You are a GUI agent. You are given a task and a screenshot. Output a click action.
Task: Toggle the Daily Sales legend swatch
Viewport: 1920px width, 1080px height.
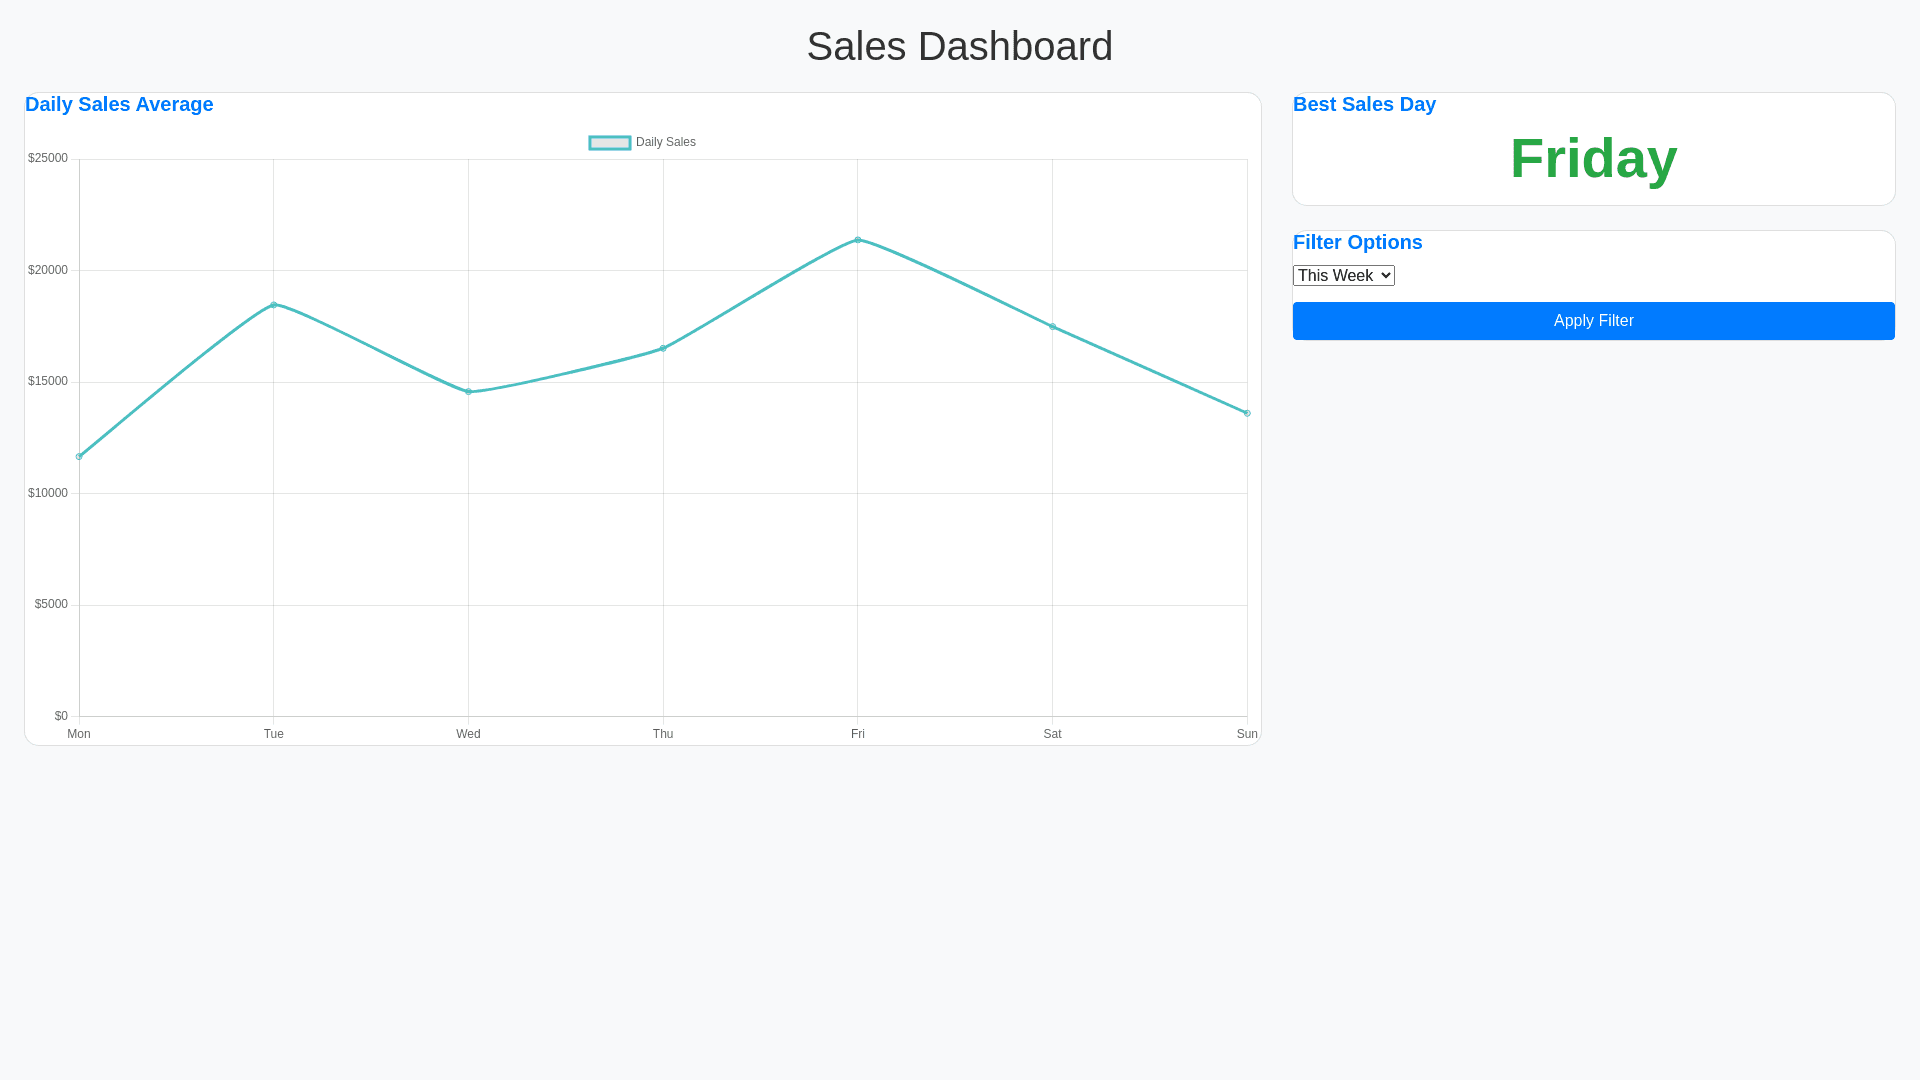tap(609, 143)
